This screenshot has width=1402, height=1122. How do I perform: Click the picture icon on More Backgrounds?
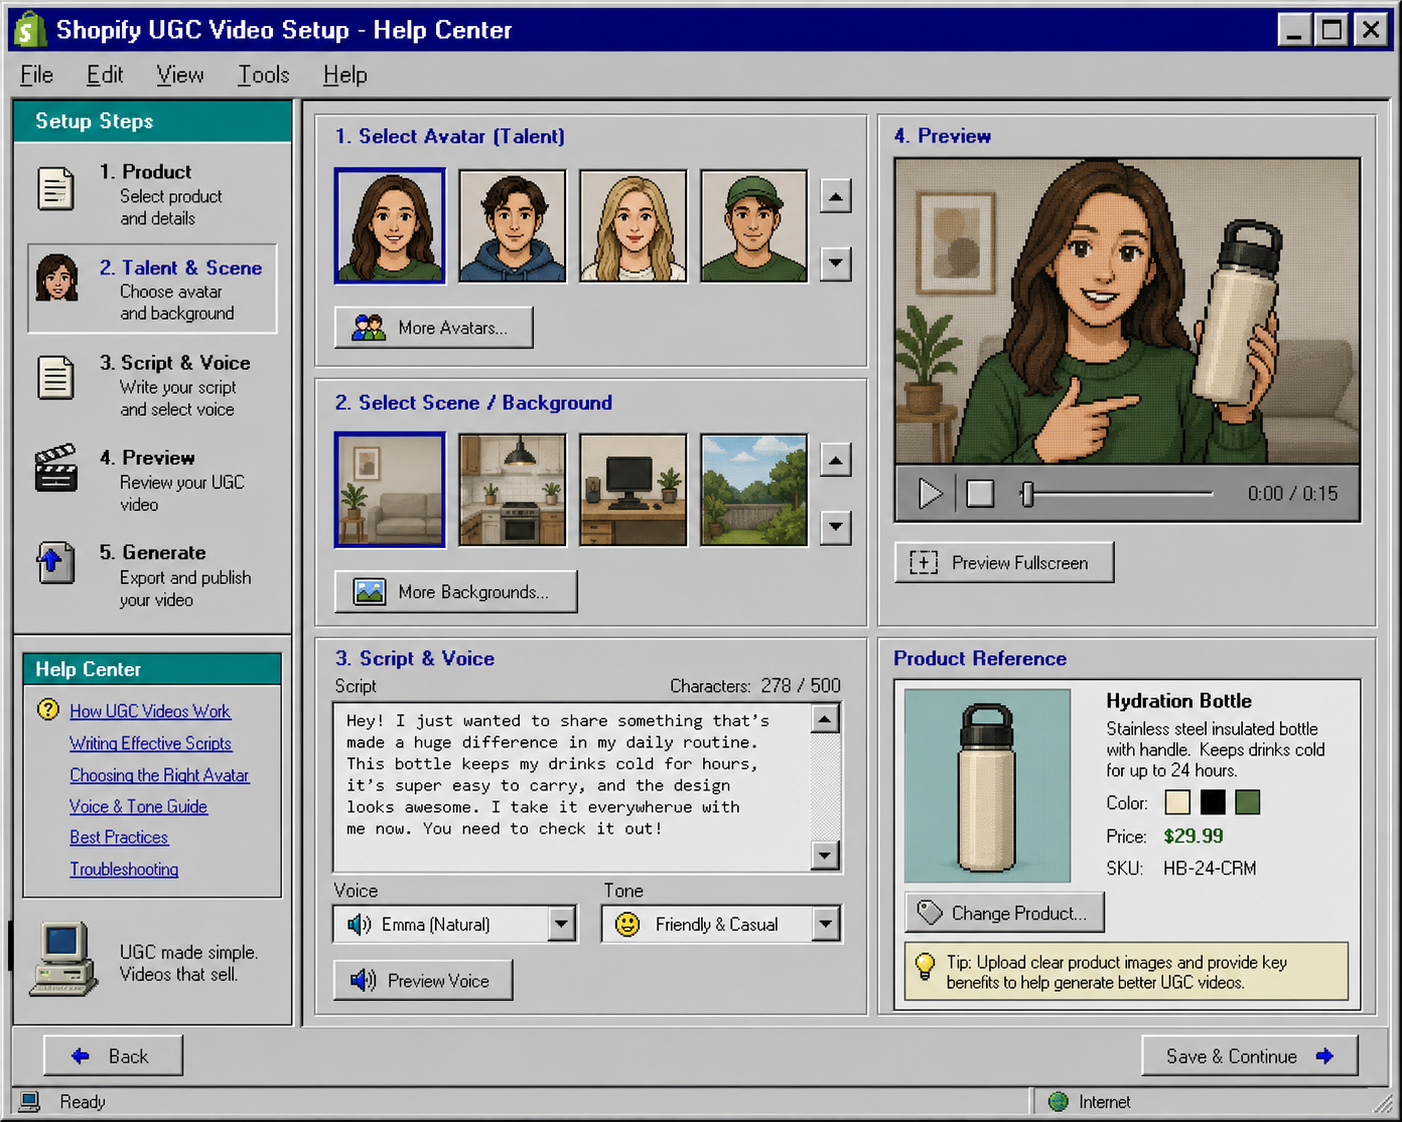point(369,592)
